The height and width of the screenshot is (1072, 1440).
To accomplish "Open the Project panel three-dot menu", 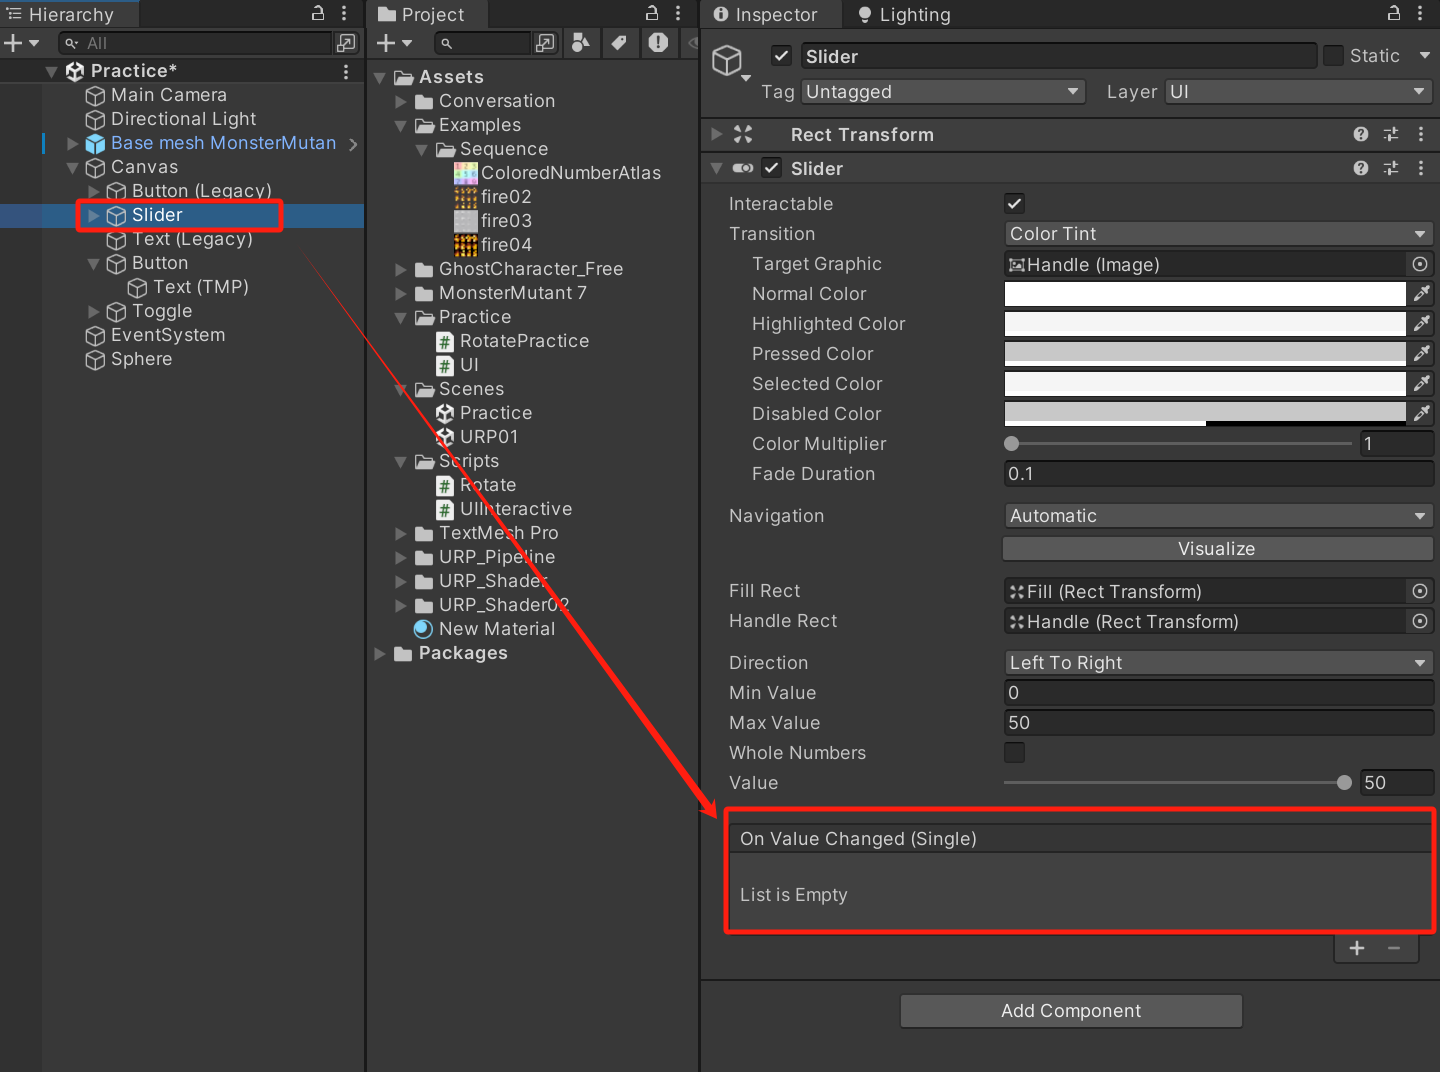I will 678,14.
